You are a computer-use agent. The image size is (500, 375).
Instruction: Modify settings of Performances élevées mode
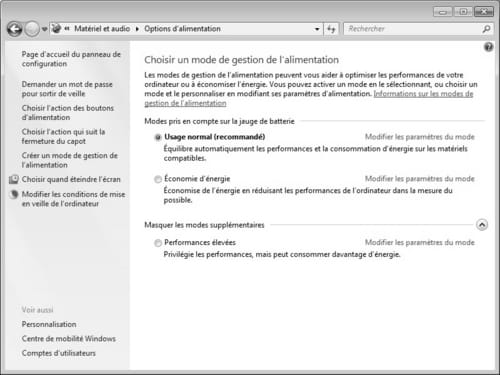coord(420,242)
